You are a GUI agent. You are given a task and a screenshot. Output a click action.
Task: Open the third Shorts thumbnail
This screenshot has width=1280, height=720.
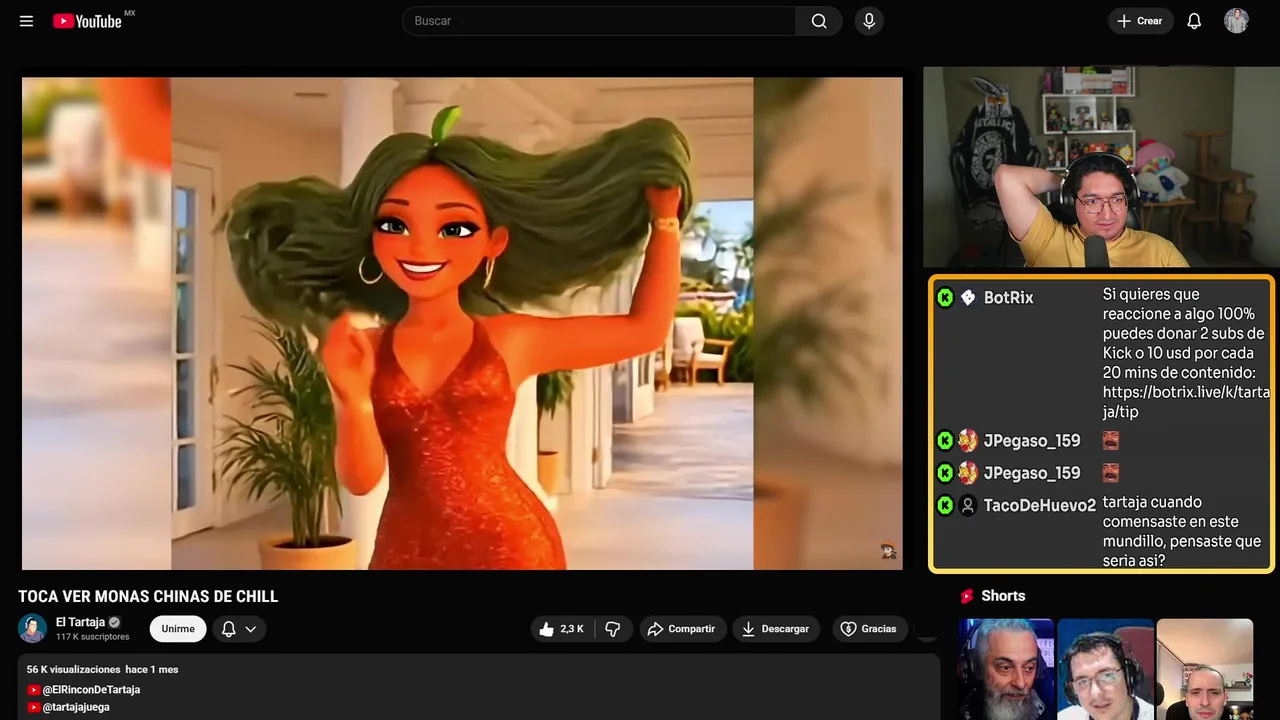click(x=1204, y=669)
